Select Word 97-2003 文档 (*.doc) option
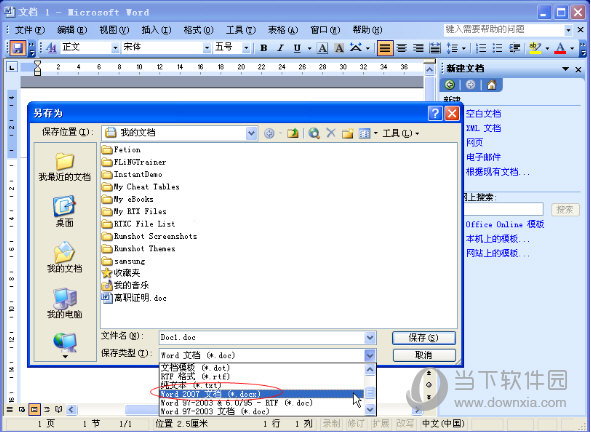 [x=262, y=411]
